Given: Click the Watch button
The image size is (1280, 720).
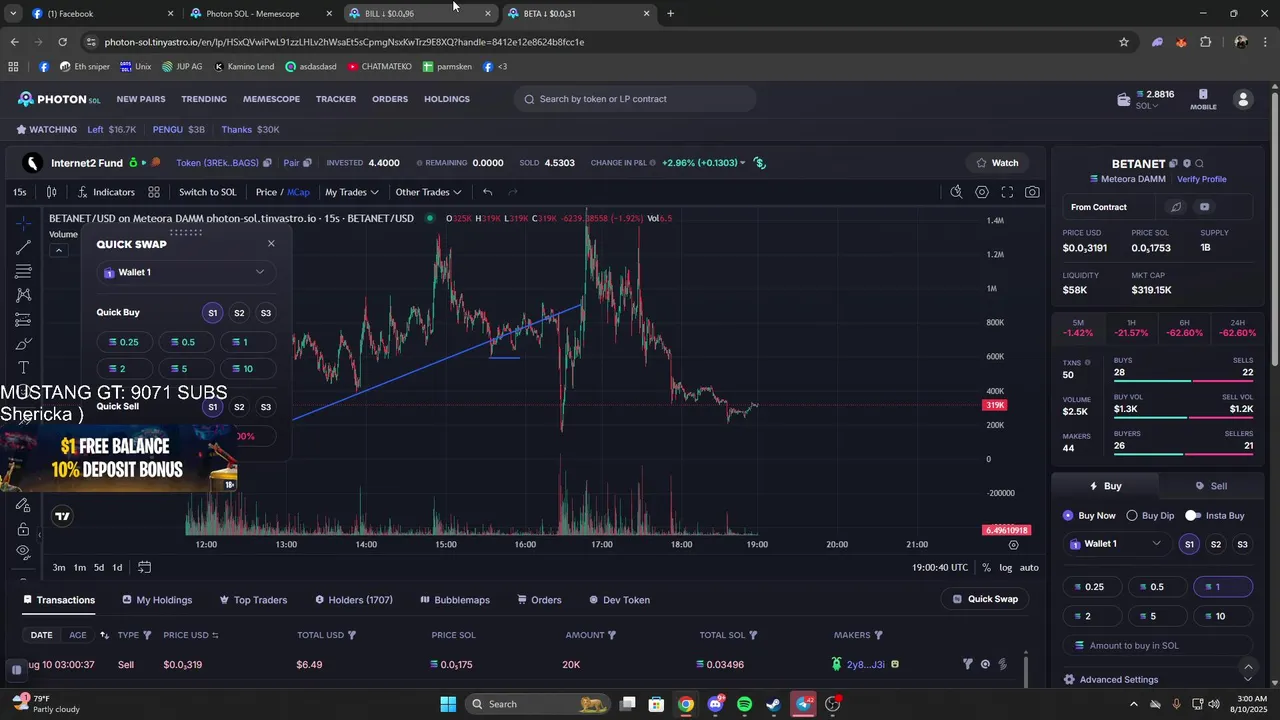Looking at the screenshot, I should [997, 163].
